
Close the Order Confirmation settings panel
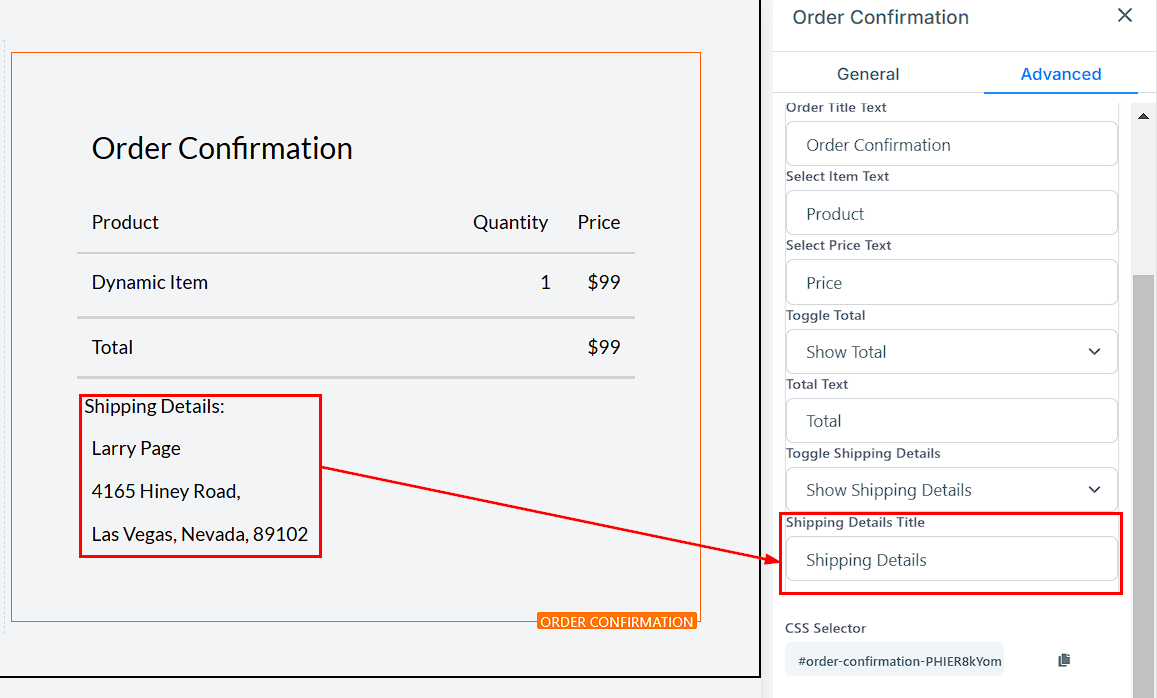tap(1125, 16)
